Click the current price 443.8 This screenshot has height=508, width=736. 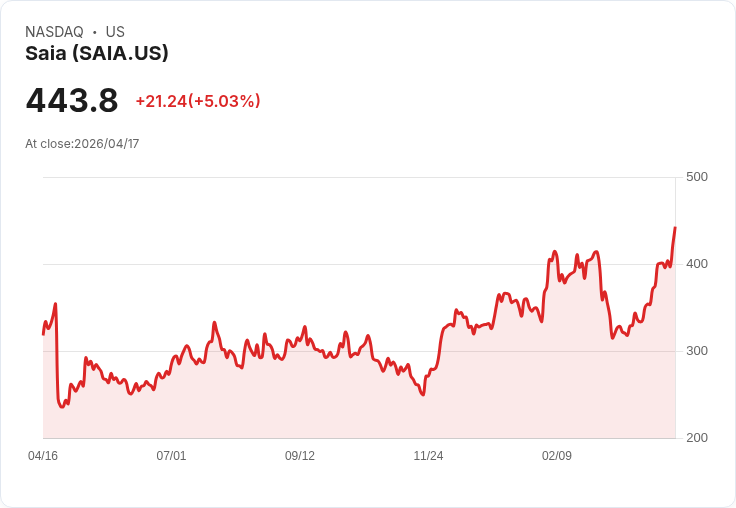click(72, 100)
